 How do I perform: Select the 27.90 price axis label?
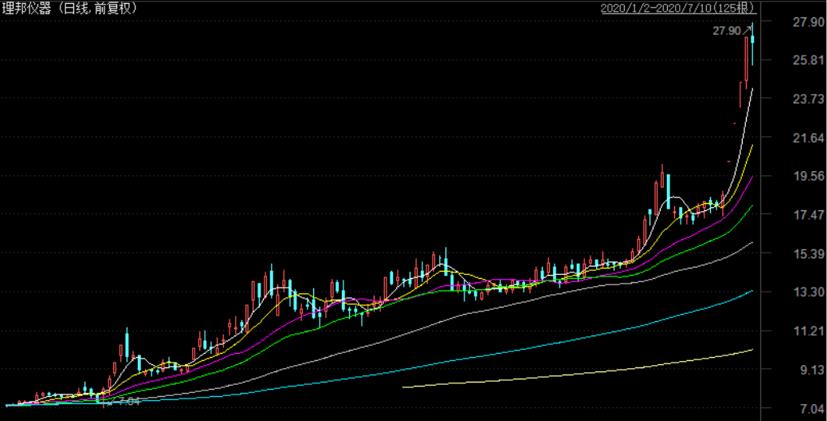[x=808, y=22]
